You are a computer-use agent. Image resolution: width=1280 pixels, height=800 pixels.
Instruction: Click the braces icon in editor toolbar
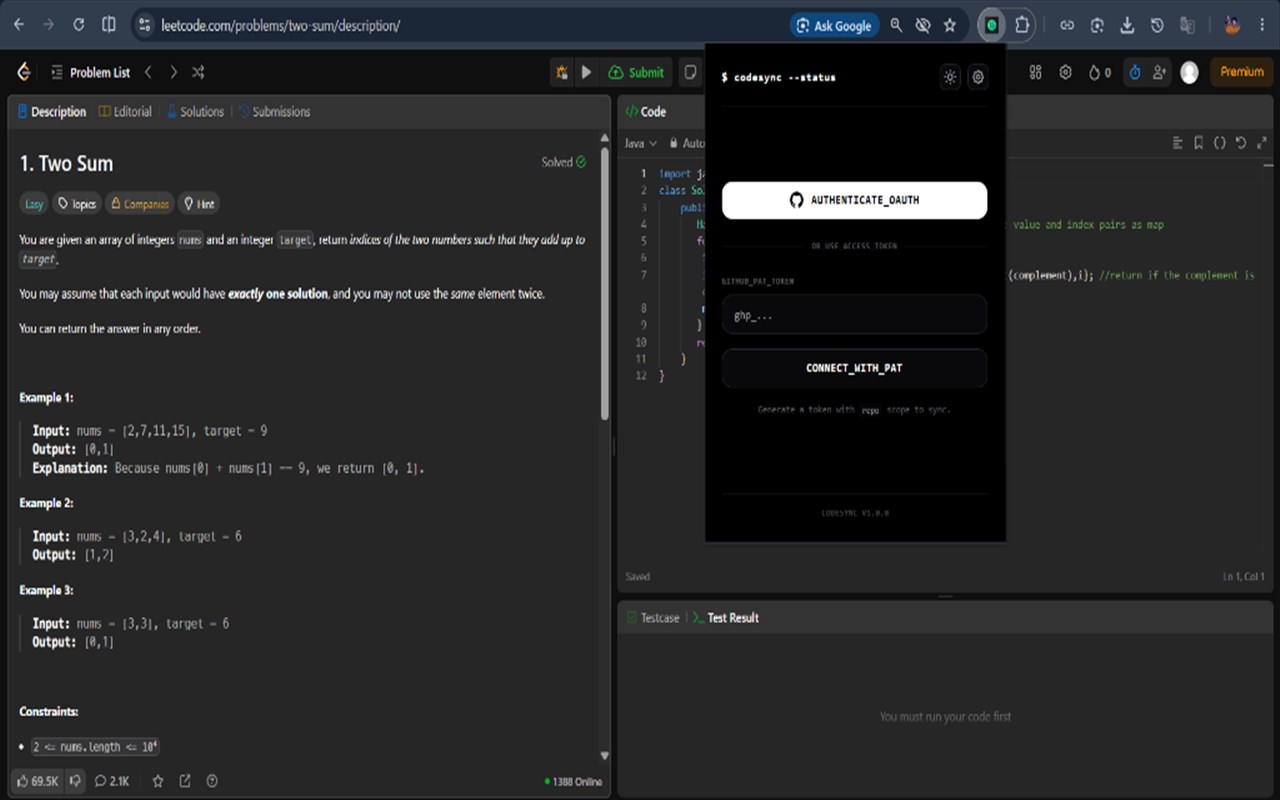[x=1219, y=143]
